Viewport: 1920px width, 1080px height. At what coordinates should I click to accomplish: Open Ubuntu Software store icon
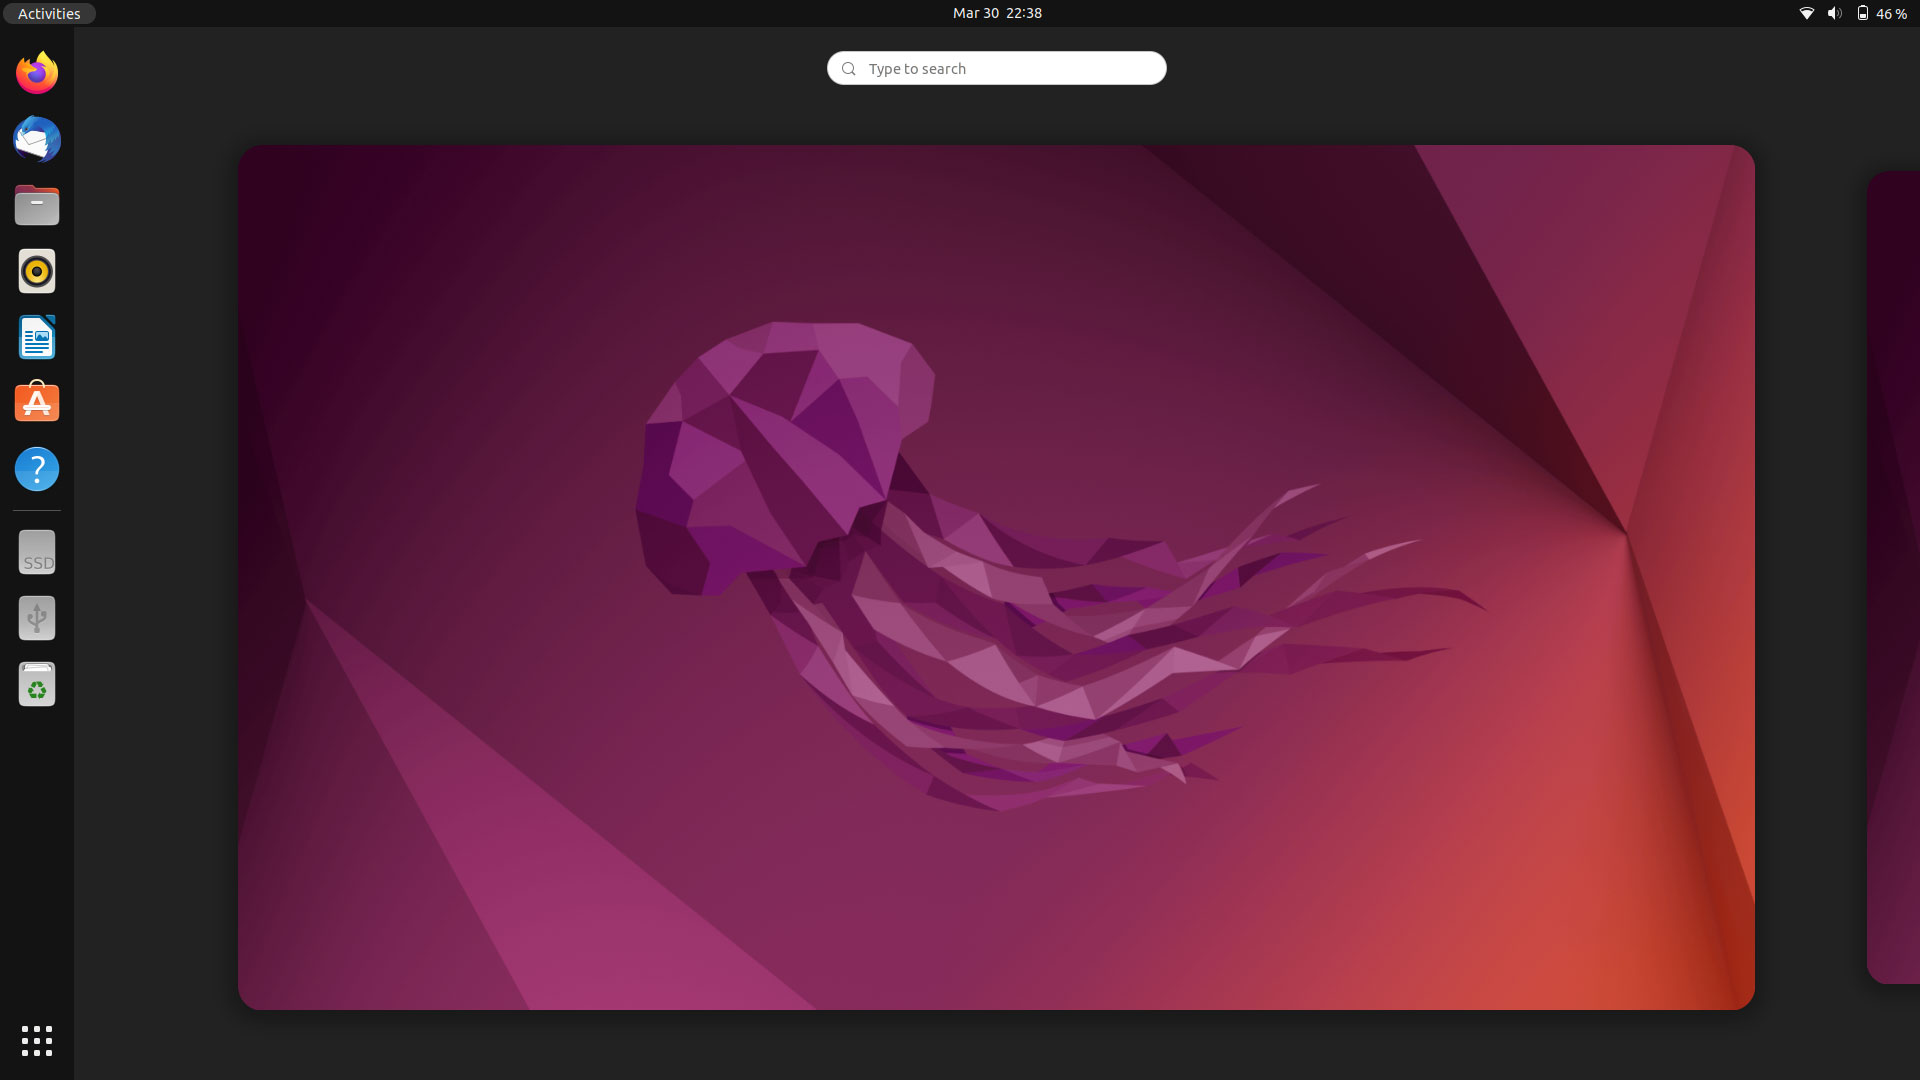pyautogui.click(x=37, y=402)
